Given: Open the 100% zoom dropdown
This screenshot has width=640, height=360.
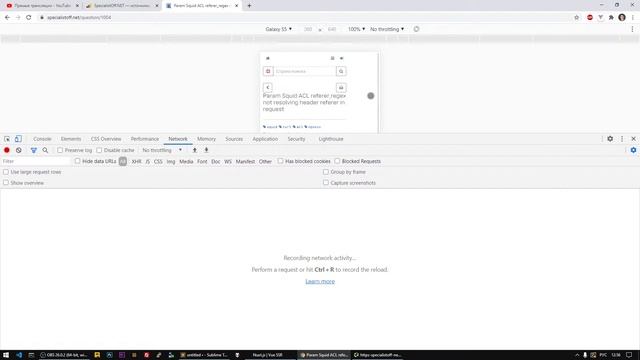Looking at the screenshot, I should point(356,29).
